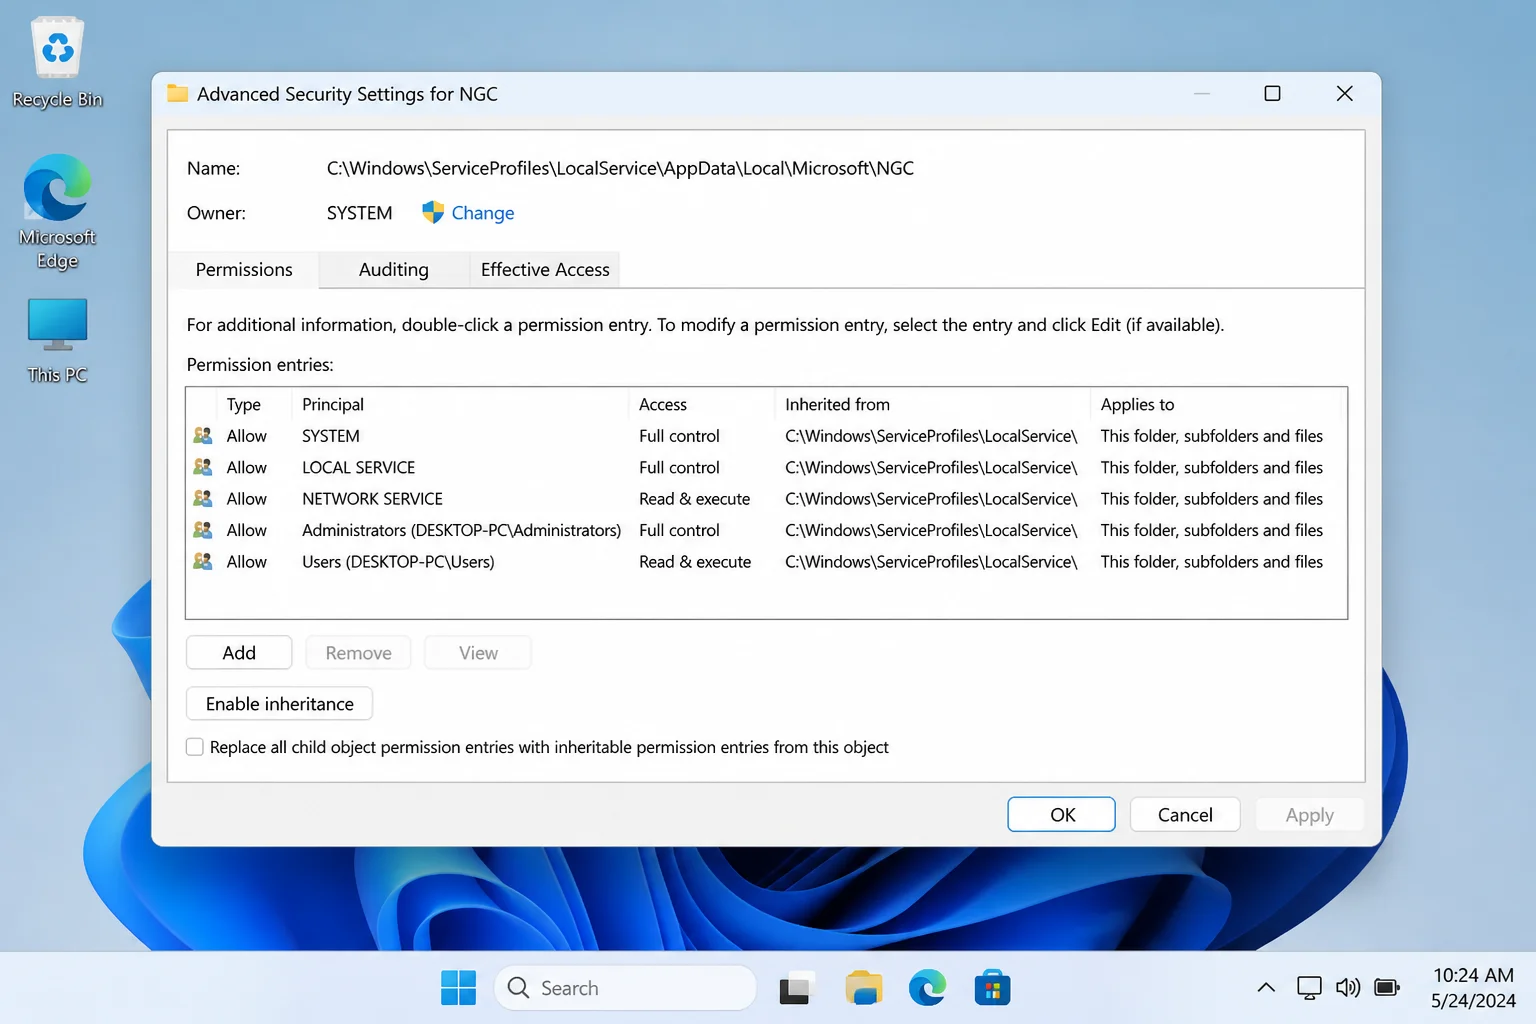Sort by Applies to column header

click(x=1215, y=404)
